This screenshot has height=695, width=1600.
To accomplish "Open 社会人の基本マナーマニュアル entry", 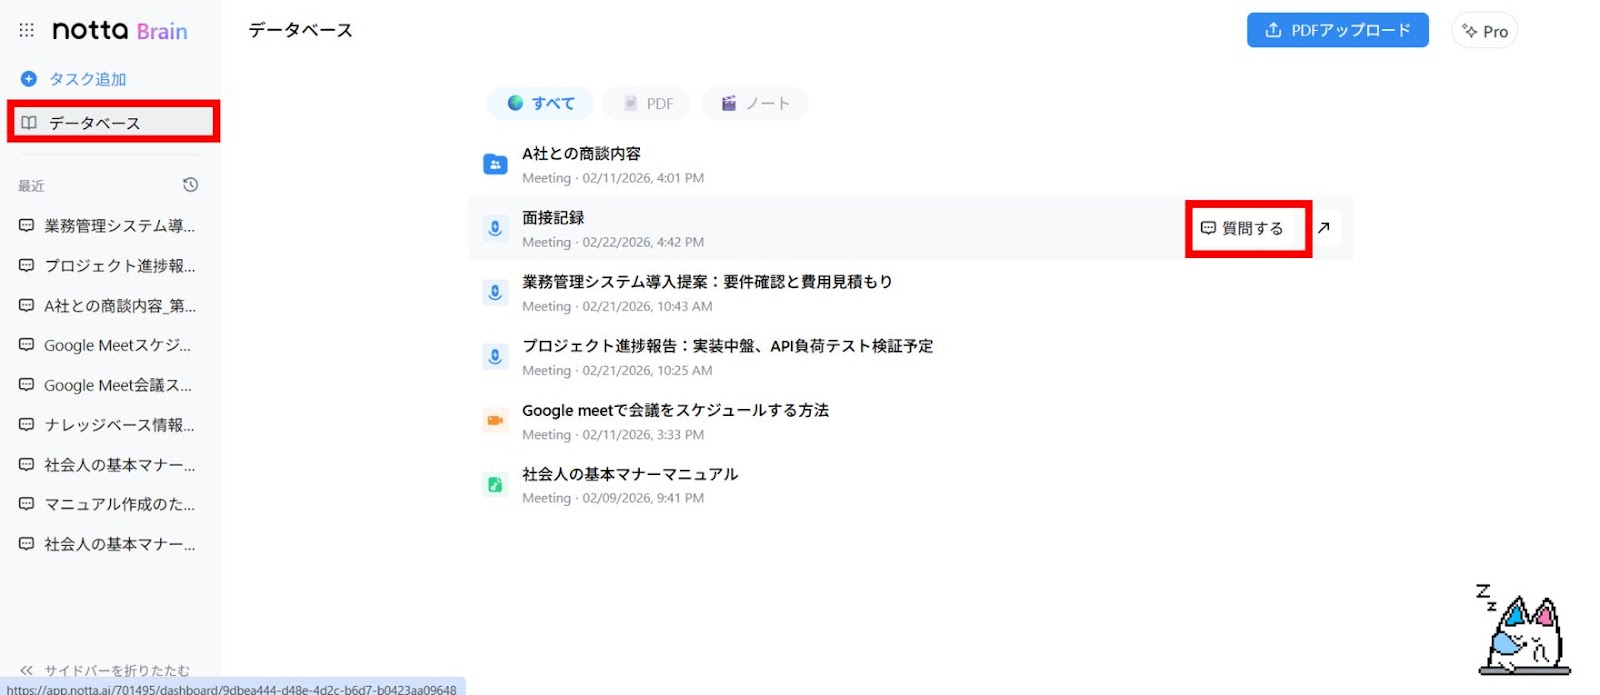I will (x=911, y=484).
